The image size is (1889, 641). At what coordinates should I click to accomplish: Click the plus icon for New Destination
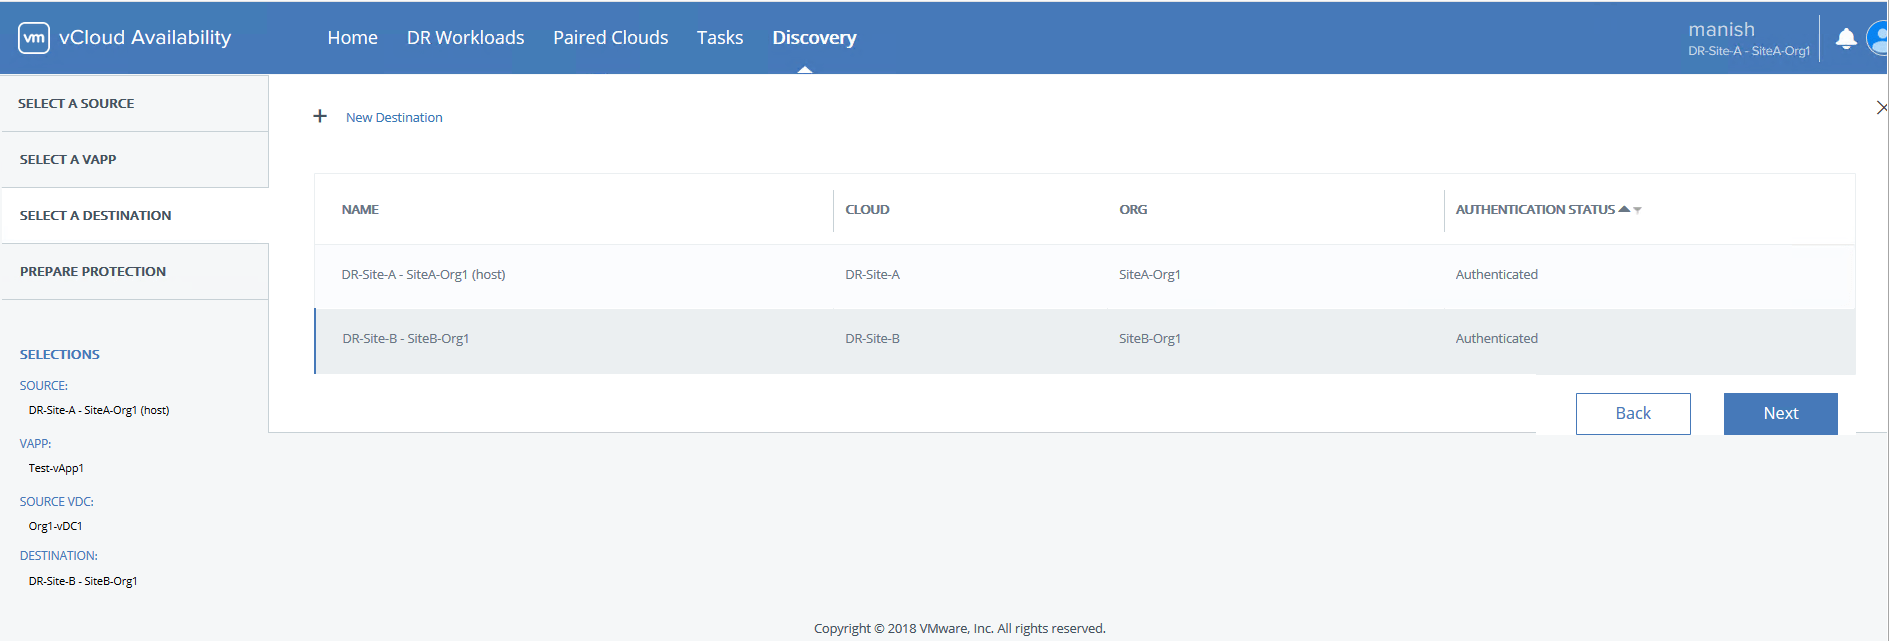[x=320, y=116]
